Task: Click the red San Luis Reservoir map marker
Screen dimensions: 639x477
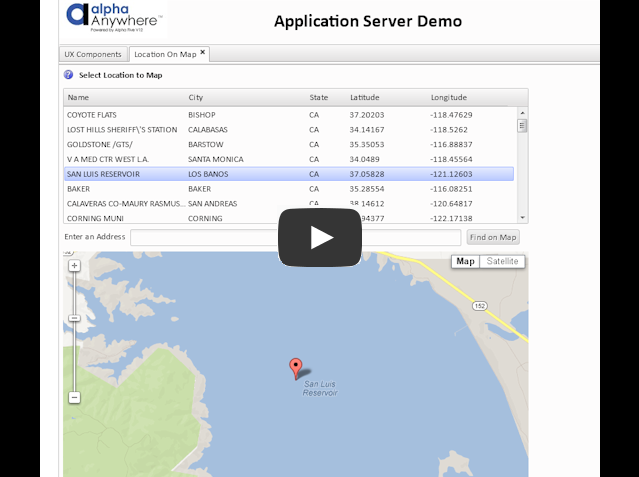Action: 295,369
